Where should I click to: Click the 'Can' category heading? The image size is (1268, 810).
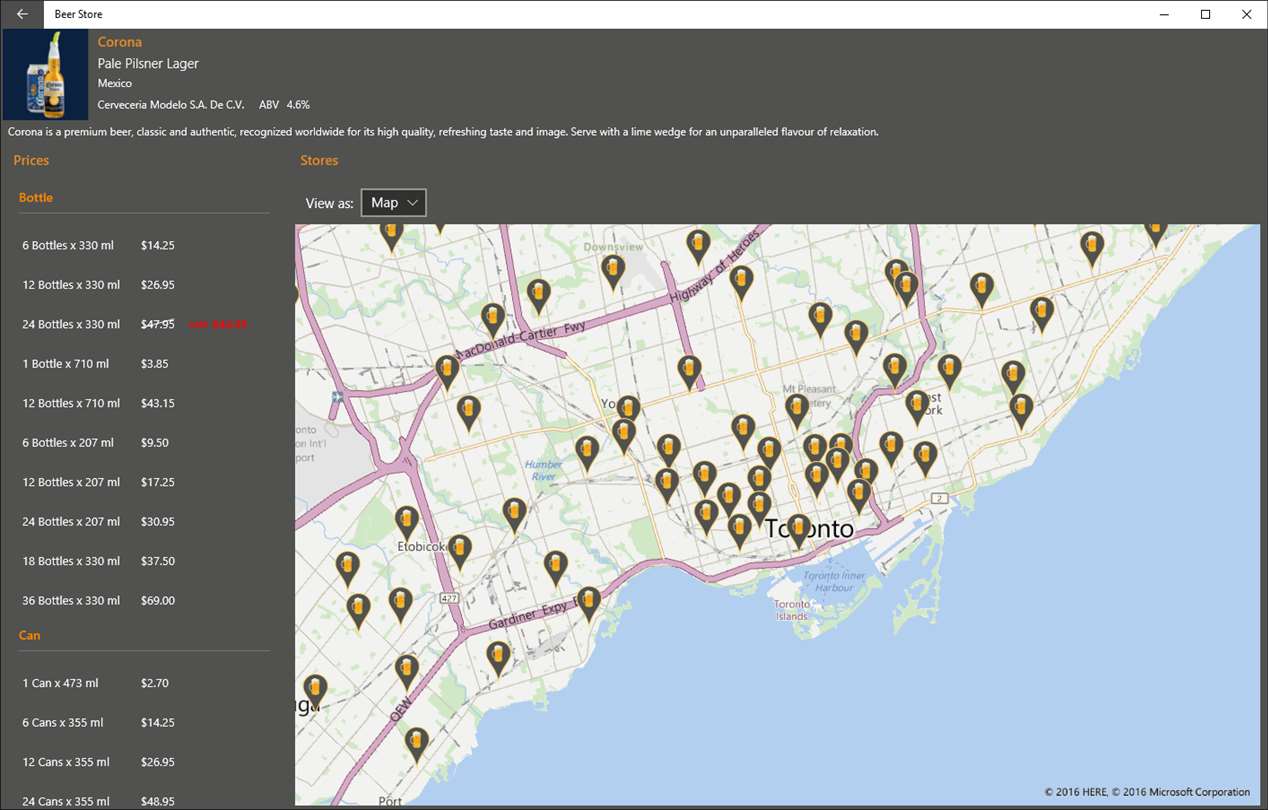(x=29, y=635)
